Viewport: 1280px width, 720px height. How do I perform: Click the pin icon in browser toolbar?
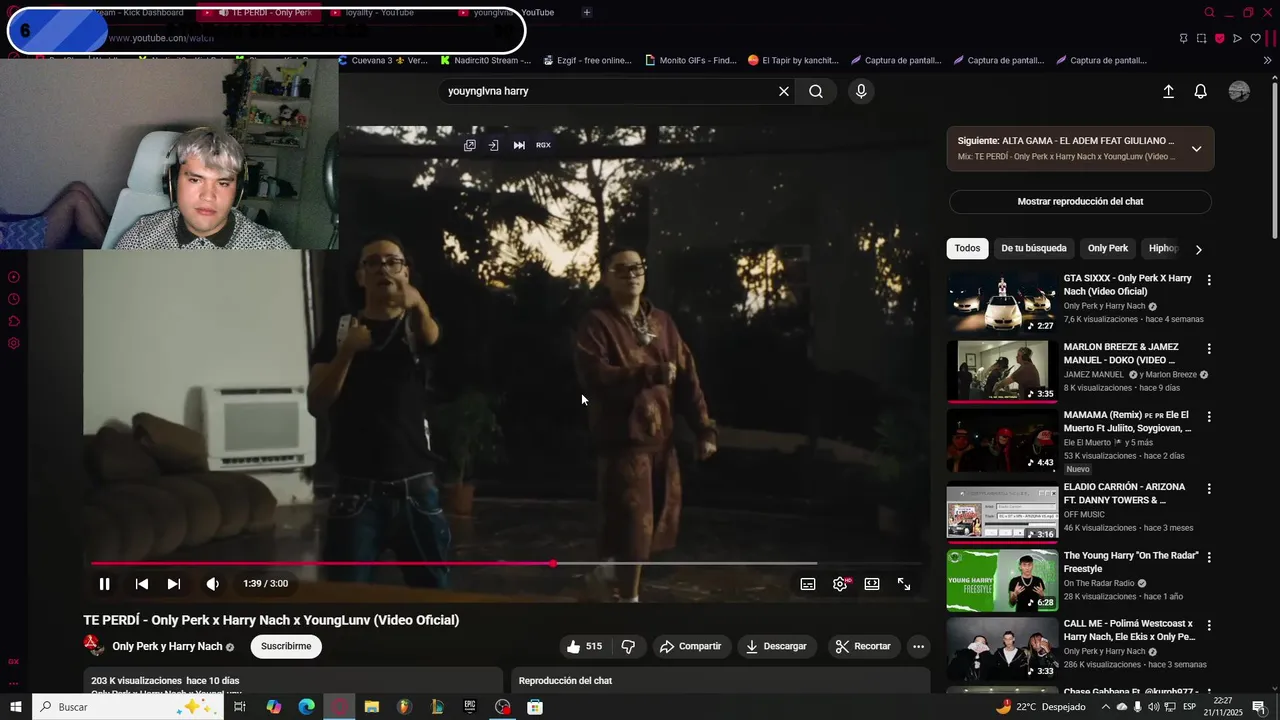(x=1183, y=38)
